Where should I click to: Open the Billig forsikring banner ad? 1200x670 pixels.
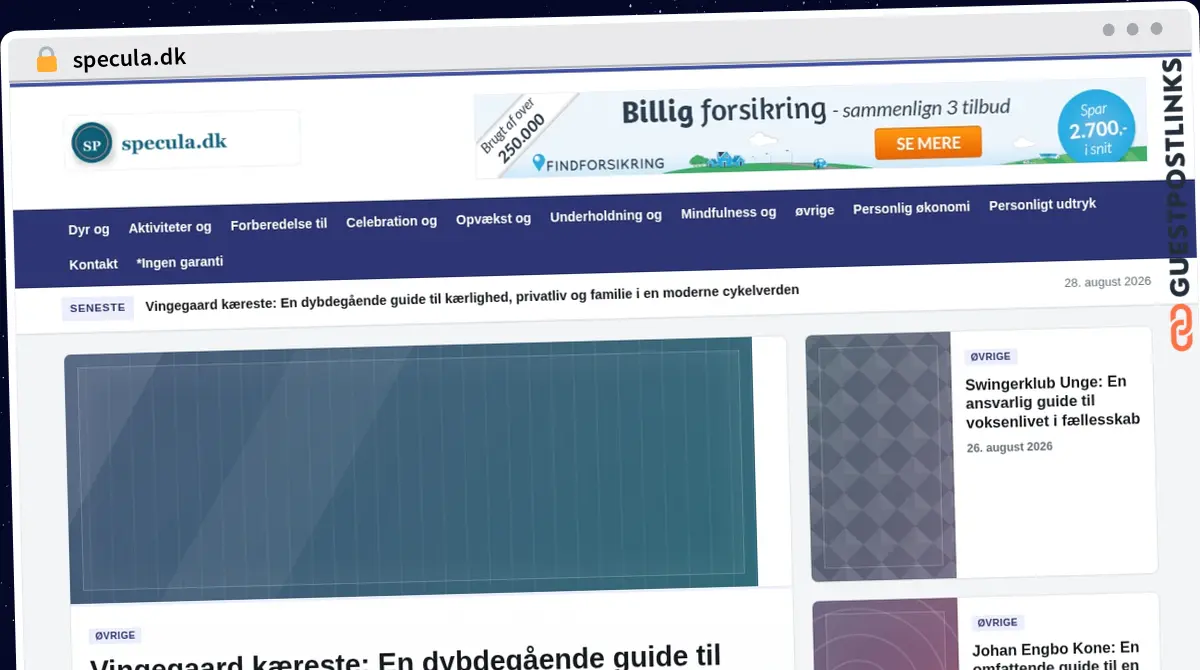click(810, 129)
